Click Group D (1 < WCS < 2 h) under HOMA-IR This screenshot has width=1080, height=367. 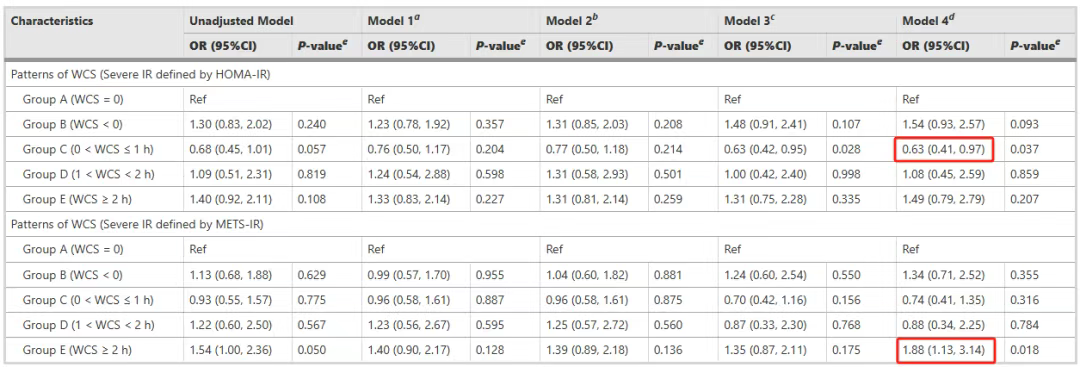pyautogui.click(x=87, y=175)
